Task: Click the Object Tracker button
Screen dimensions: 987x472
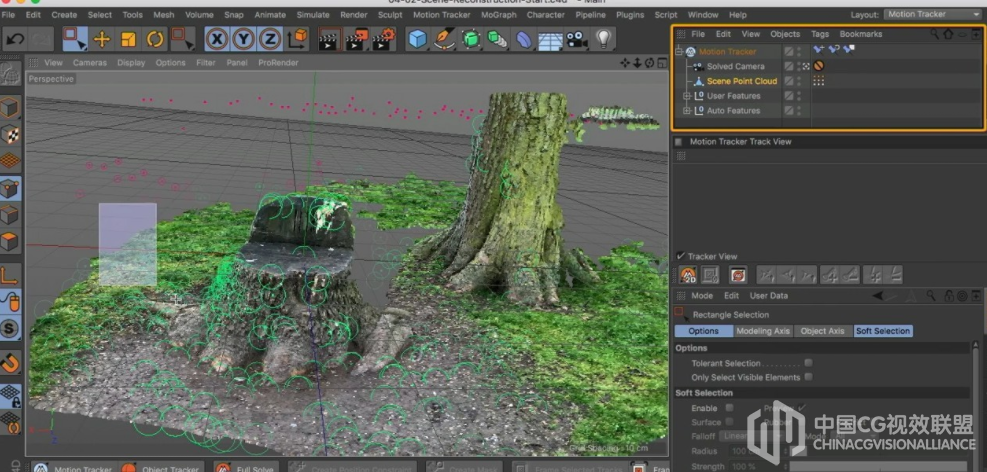Action: pyautogui.click(x=161, y=468)
